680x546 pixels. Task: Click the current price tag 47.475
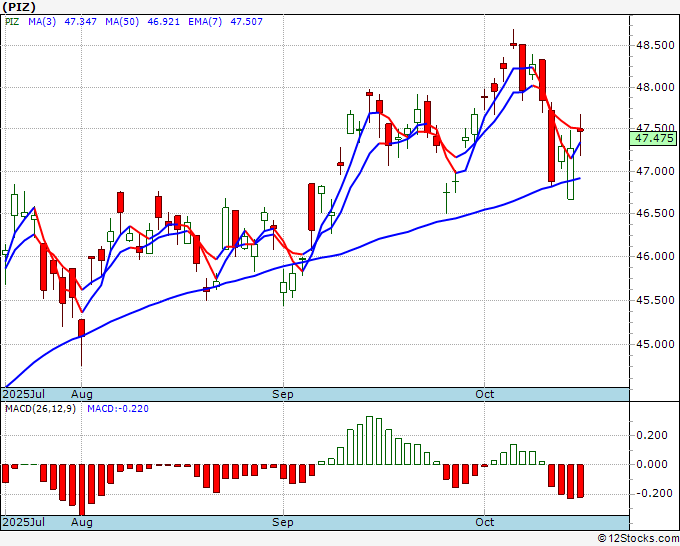pyautogui.click(x=654, y=138)
